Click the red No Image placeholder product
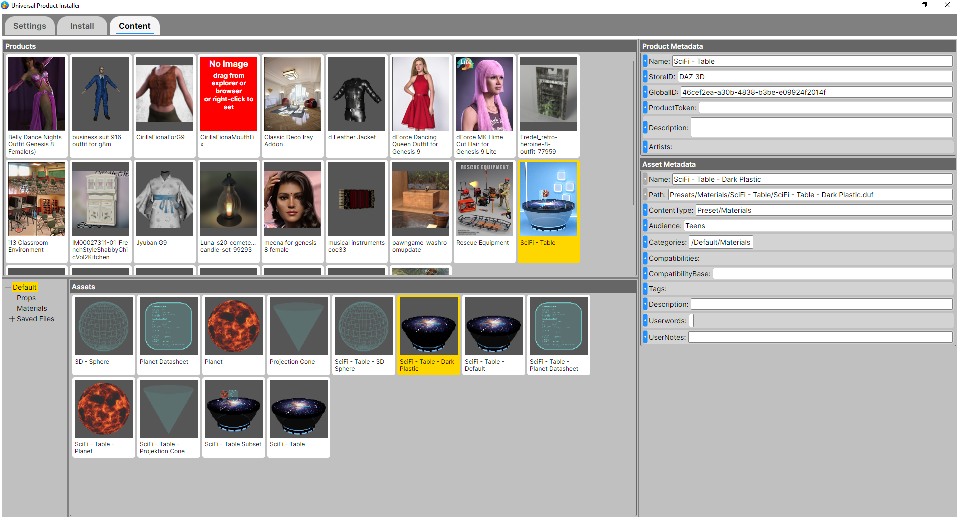 tap(229, 93)
